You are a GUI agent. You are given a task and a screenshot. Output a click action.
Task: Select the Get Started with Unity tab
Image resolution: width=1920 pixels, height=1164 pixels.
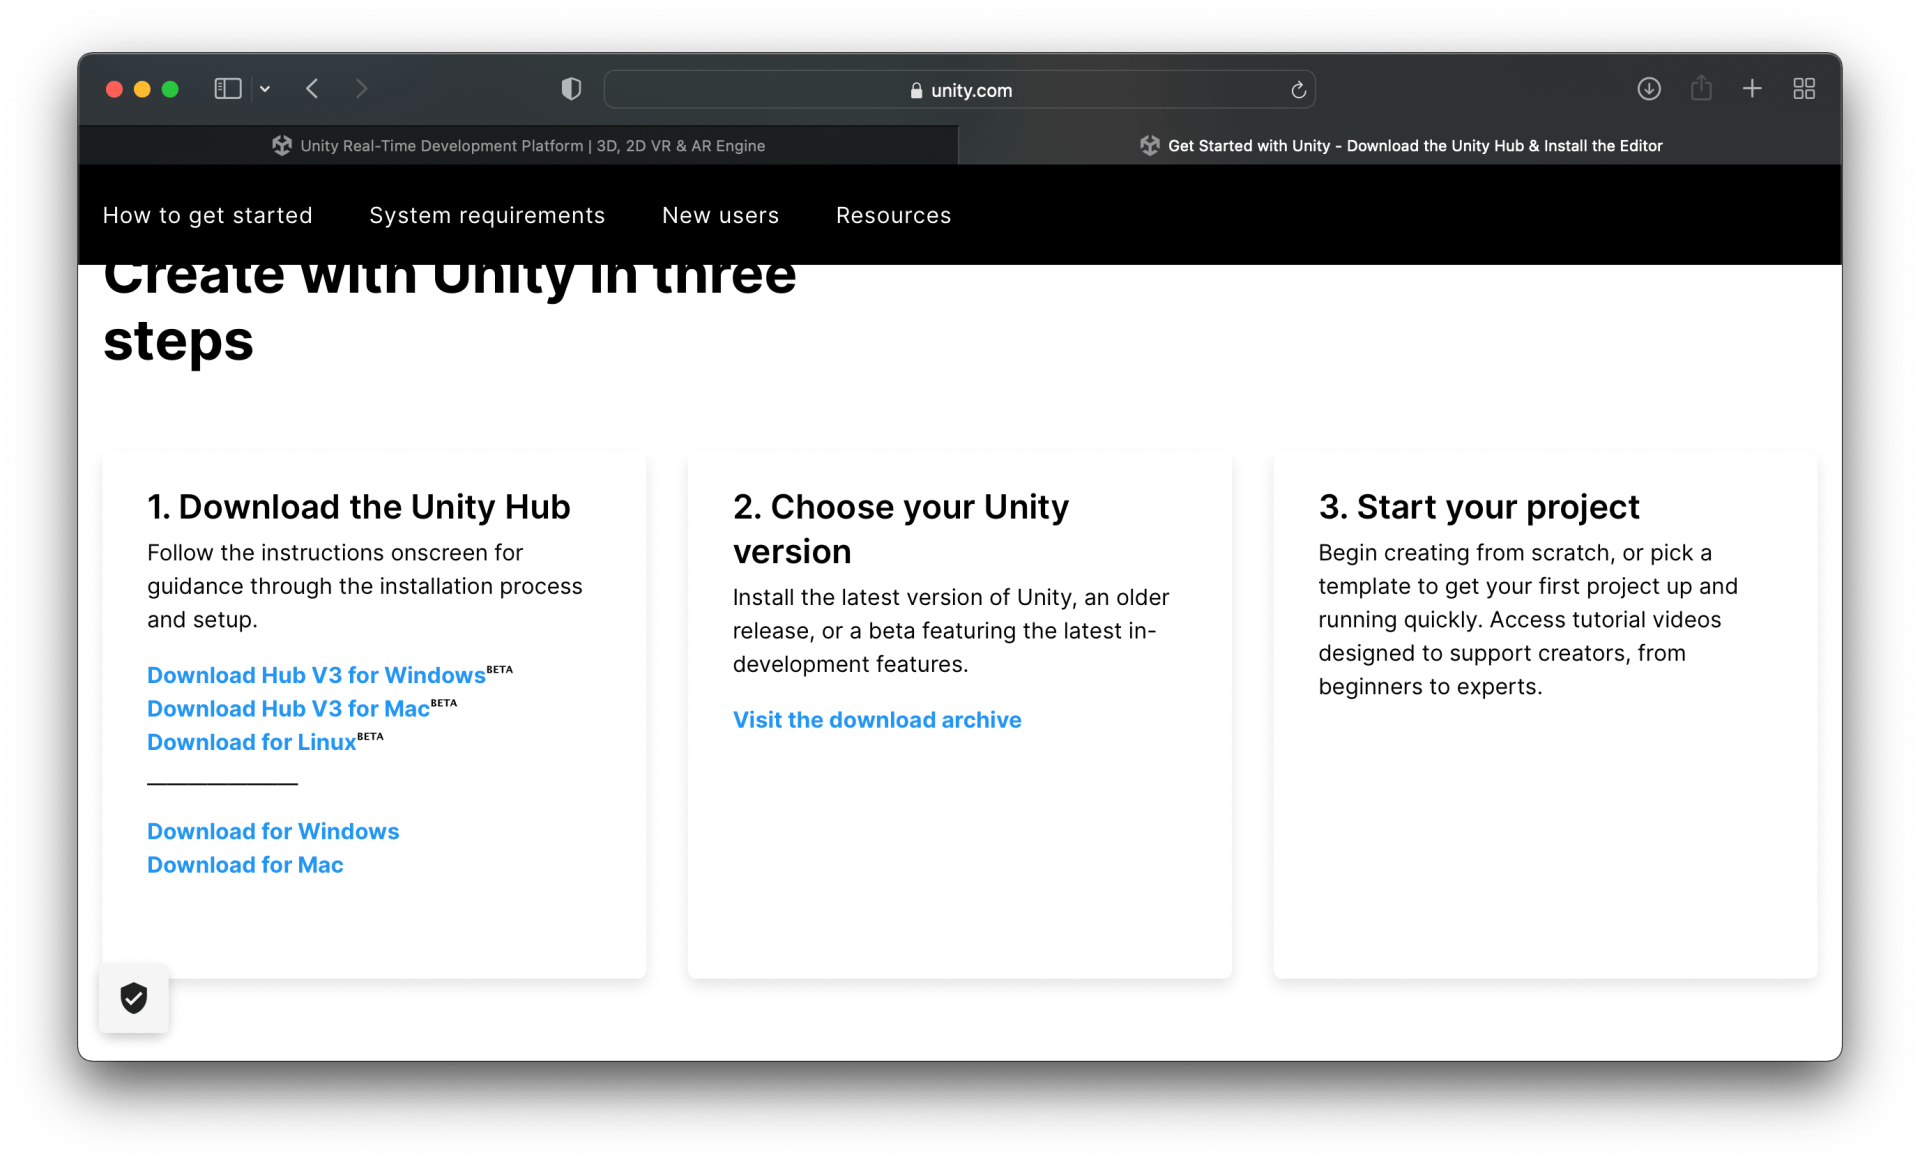1400,145
